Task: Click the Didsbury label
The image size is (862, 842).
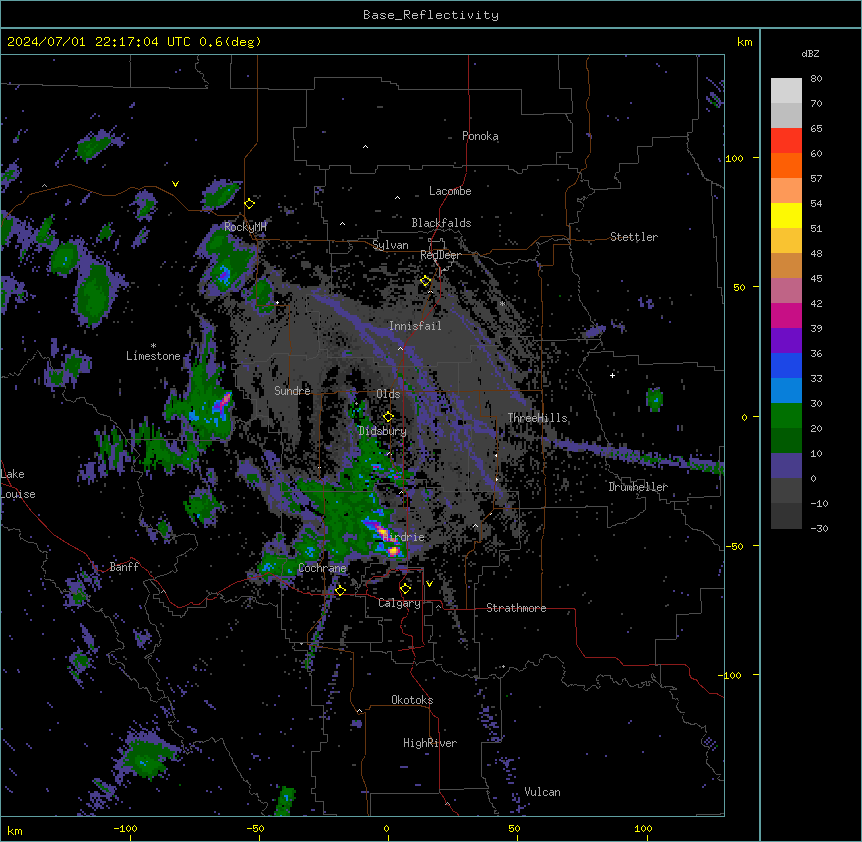Action: click(383, 431)
